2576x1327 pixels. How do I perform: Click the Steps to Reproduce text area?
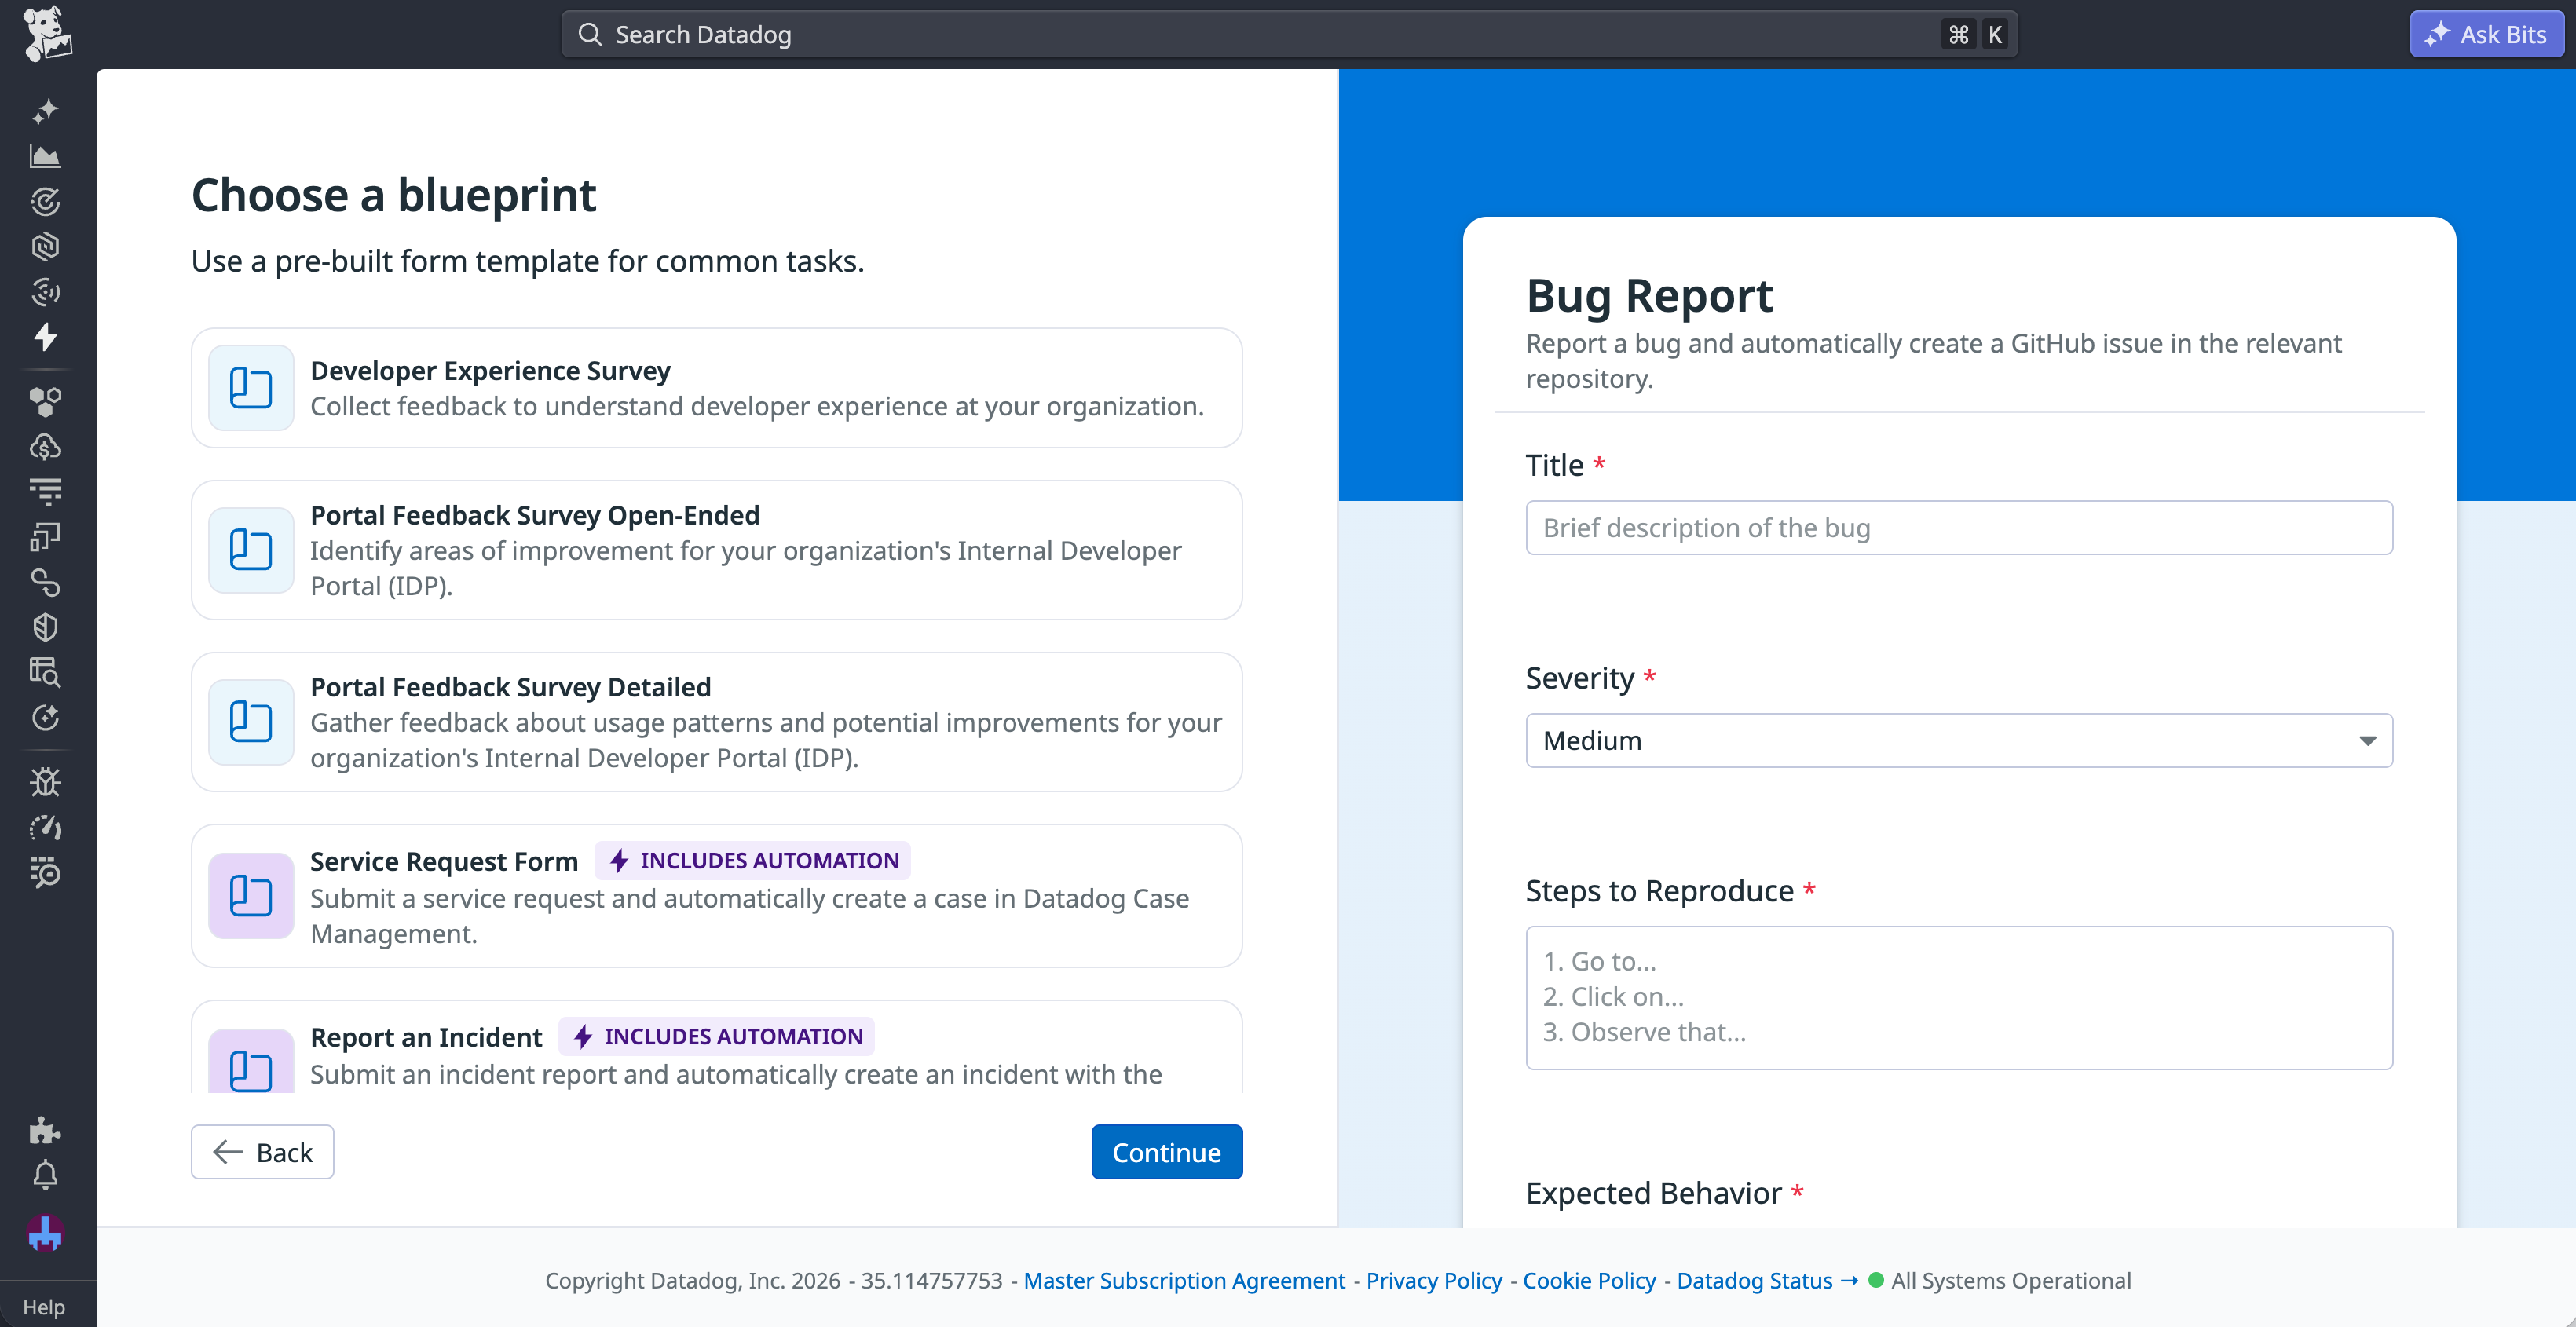(1958, 997)
